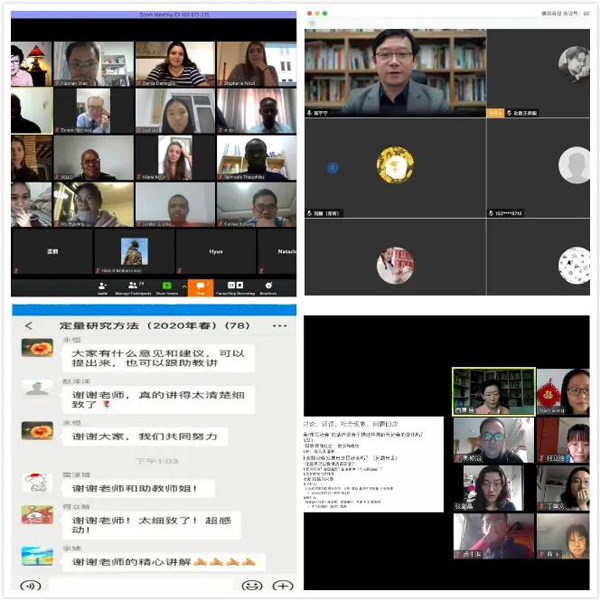Screen dimensions: 600x601
Task: Open the Reactions icon in Zoom toolbar
Action: [268, 286]
